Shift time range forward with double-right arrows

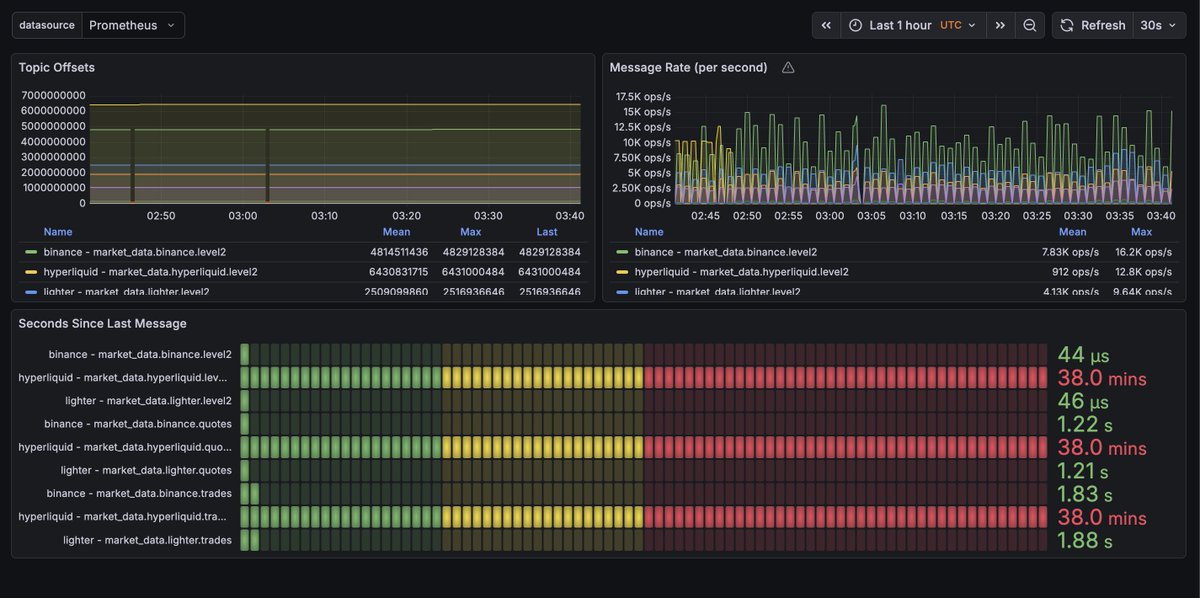[1000, 25]
